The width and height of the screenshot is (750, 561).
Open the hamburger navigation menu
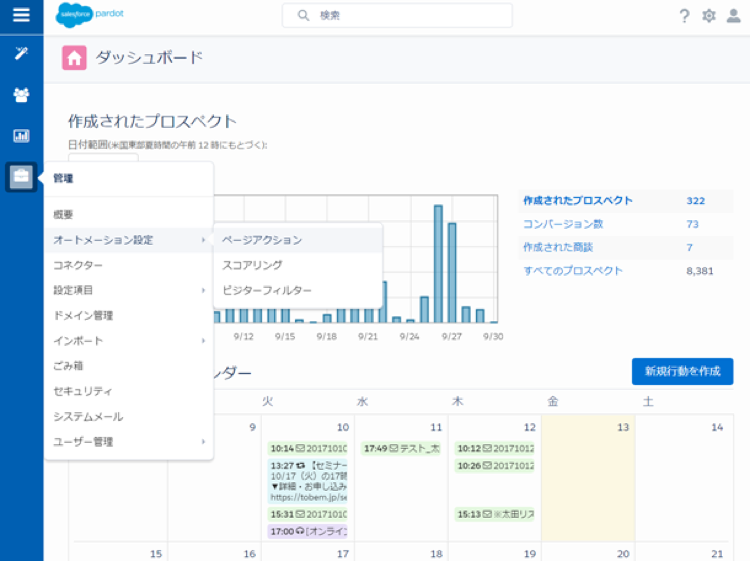[21, 15]
